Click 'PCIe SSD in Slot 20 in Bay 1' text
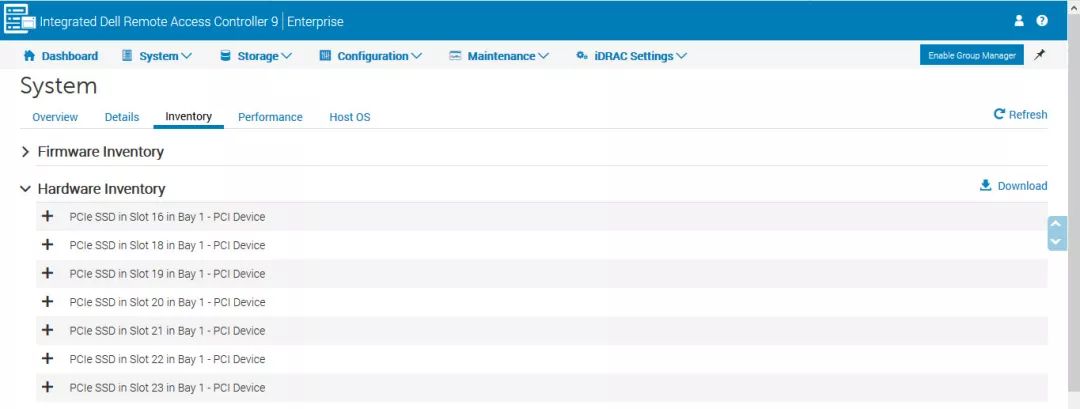1080x409 pixels. 137,302
